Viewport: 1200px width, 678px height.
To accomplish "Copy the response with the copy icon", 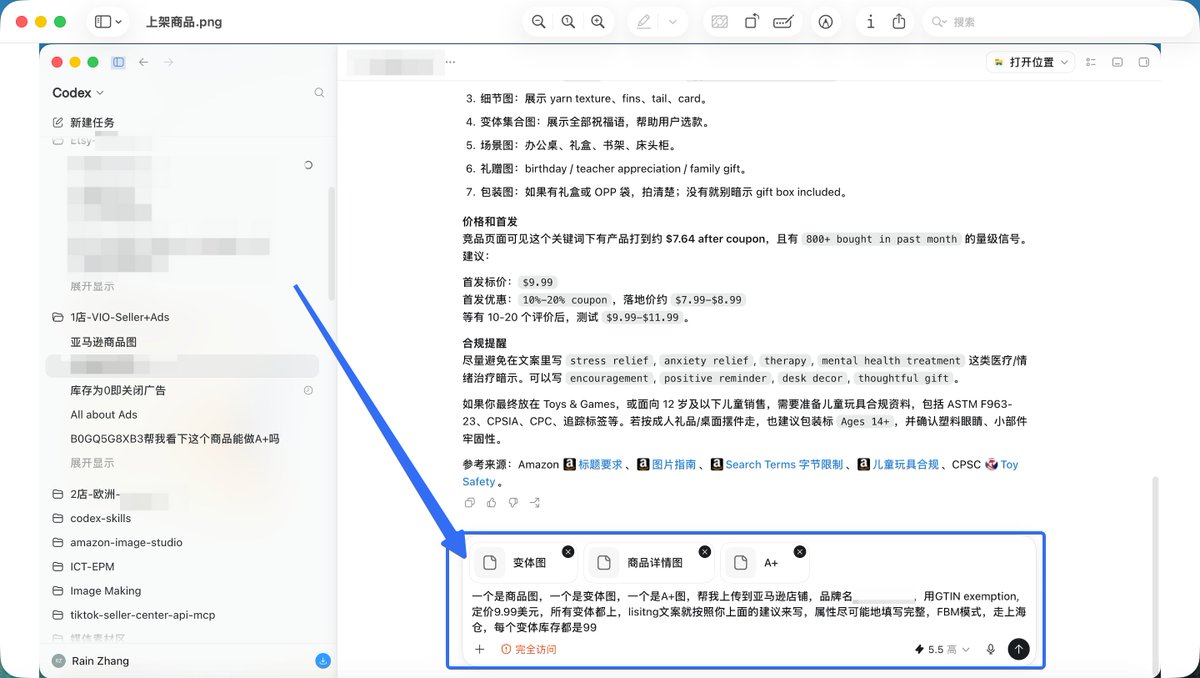I will [470, 502].
